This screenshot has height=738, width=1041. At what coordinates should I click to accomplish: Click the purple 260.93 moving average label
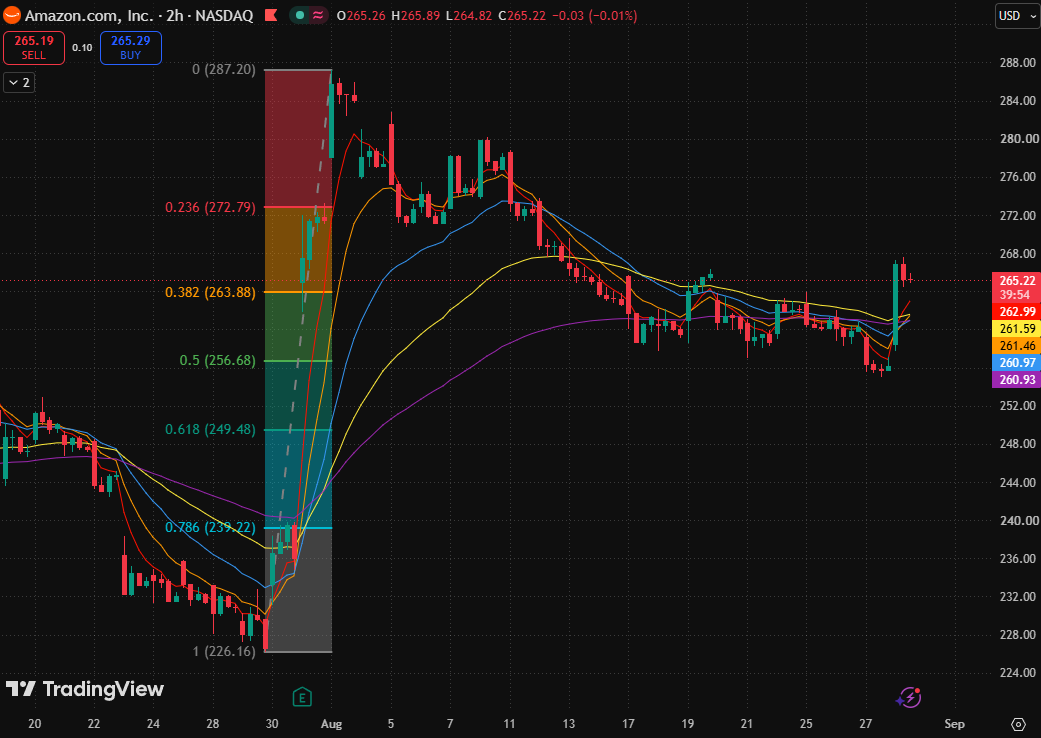[1017, 380]
